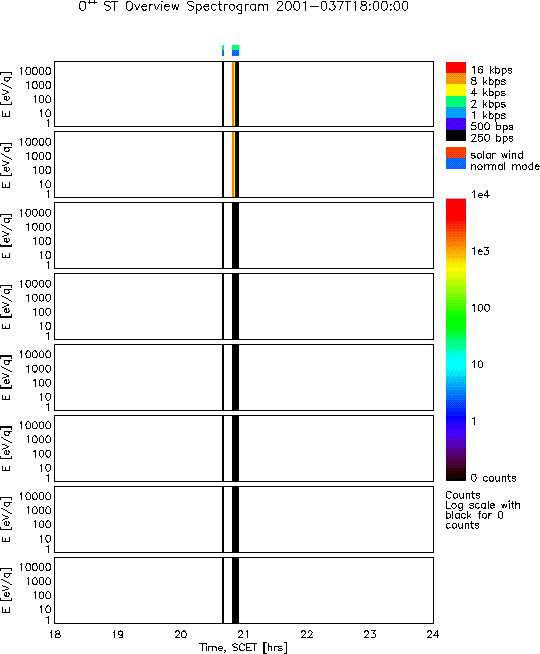Click the 2 kbps green legend swatch
The width and height of the screenshot is (540, 654).
(456, 101)
